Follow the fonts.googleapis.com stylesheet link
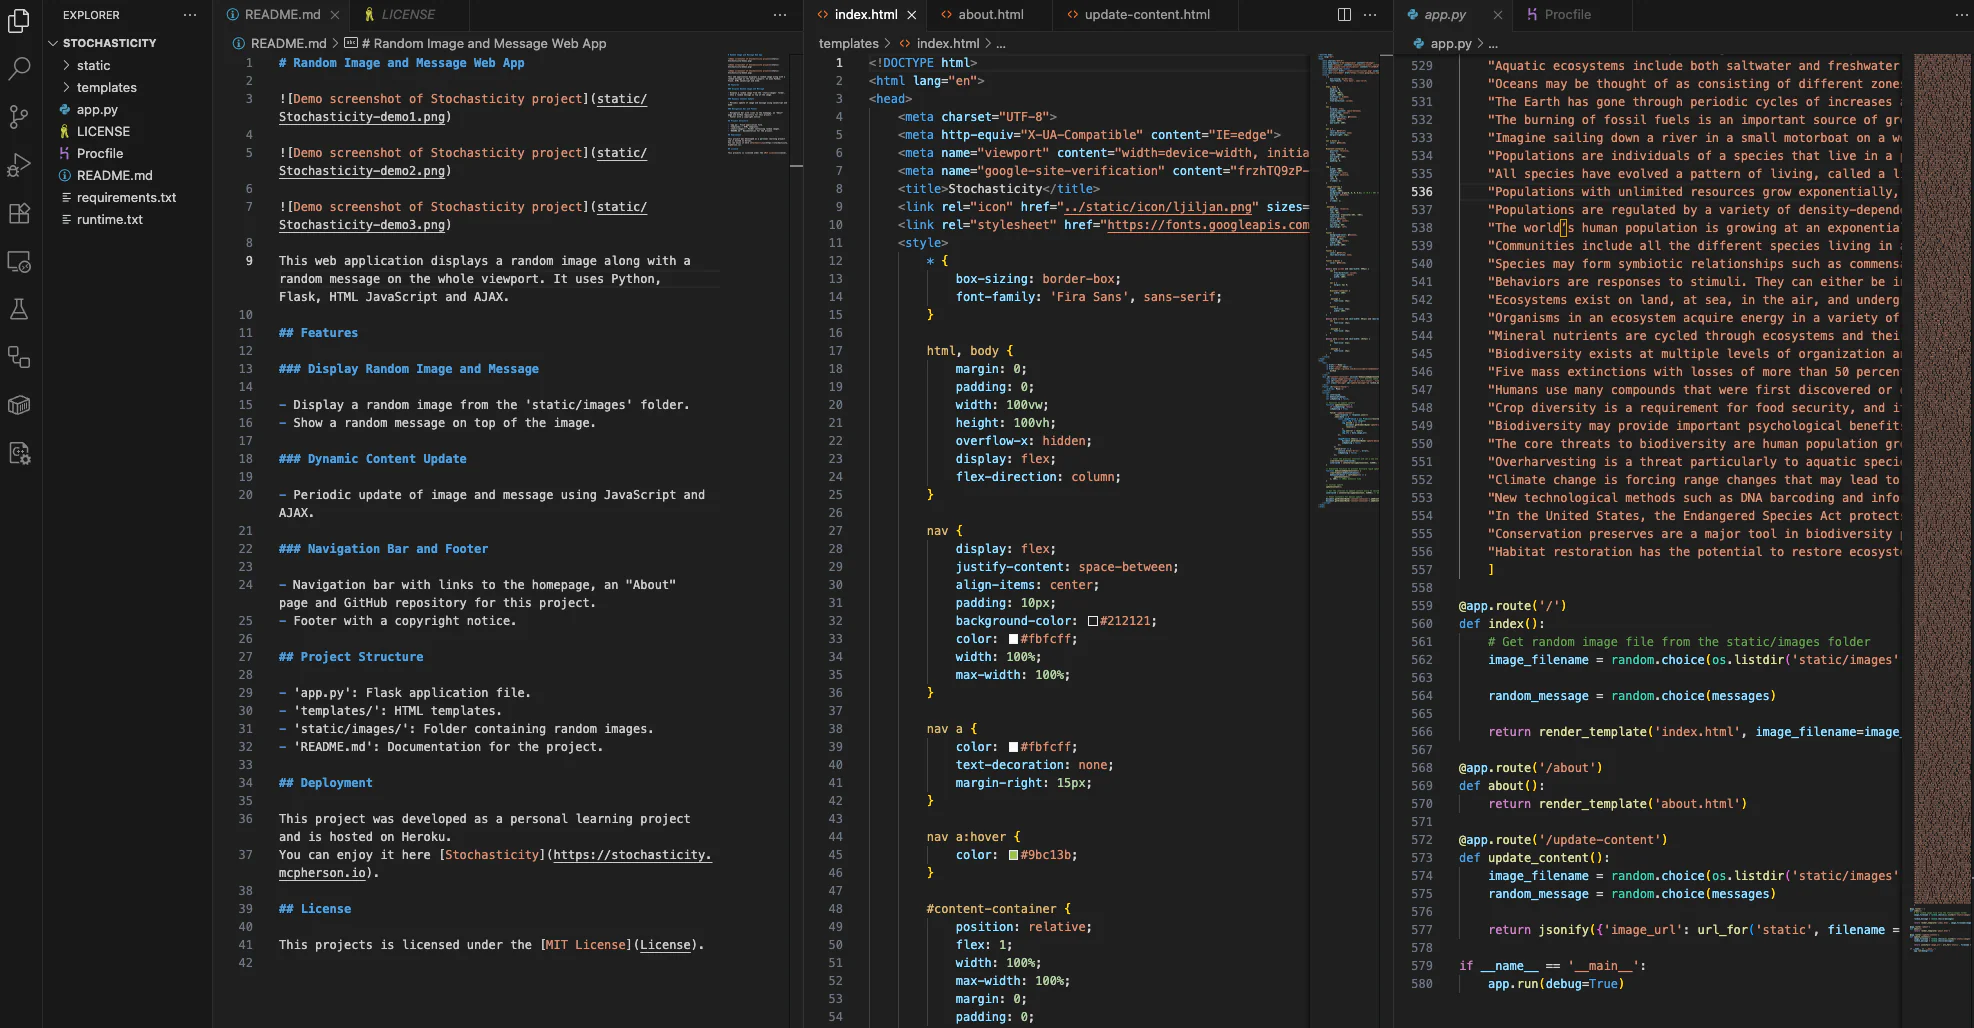The height and width of the screenshot is (1028, 1974). click(x=1207, y=225)
